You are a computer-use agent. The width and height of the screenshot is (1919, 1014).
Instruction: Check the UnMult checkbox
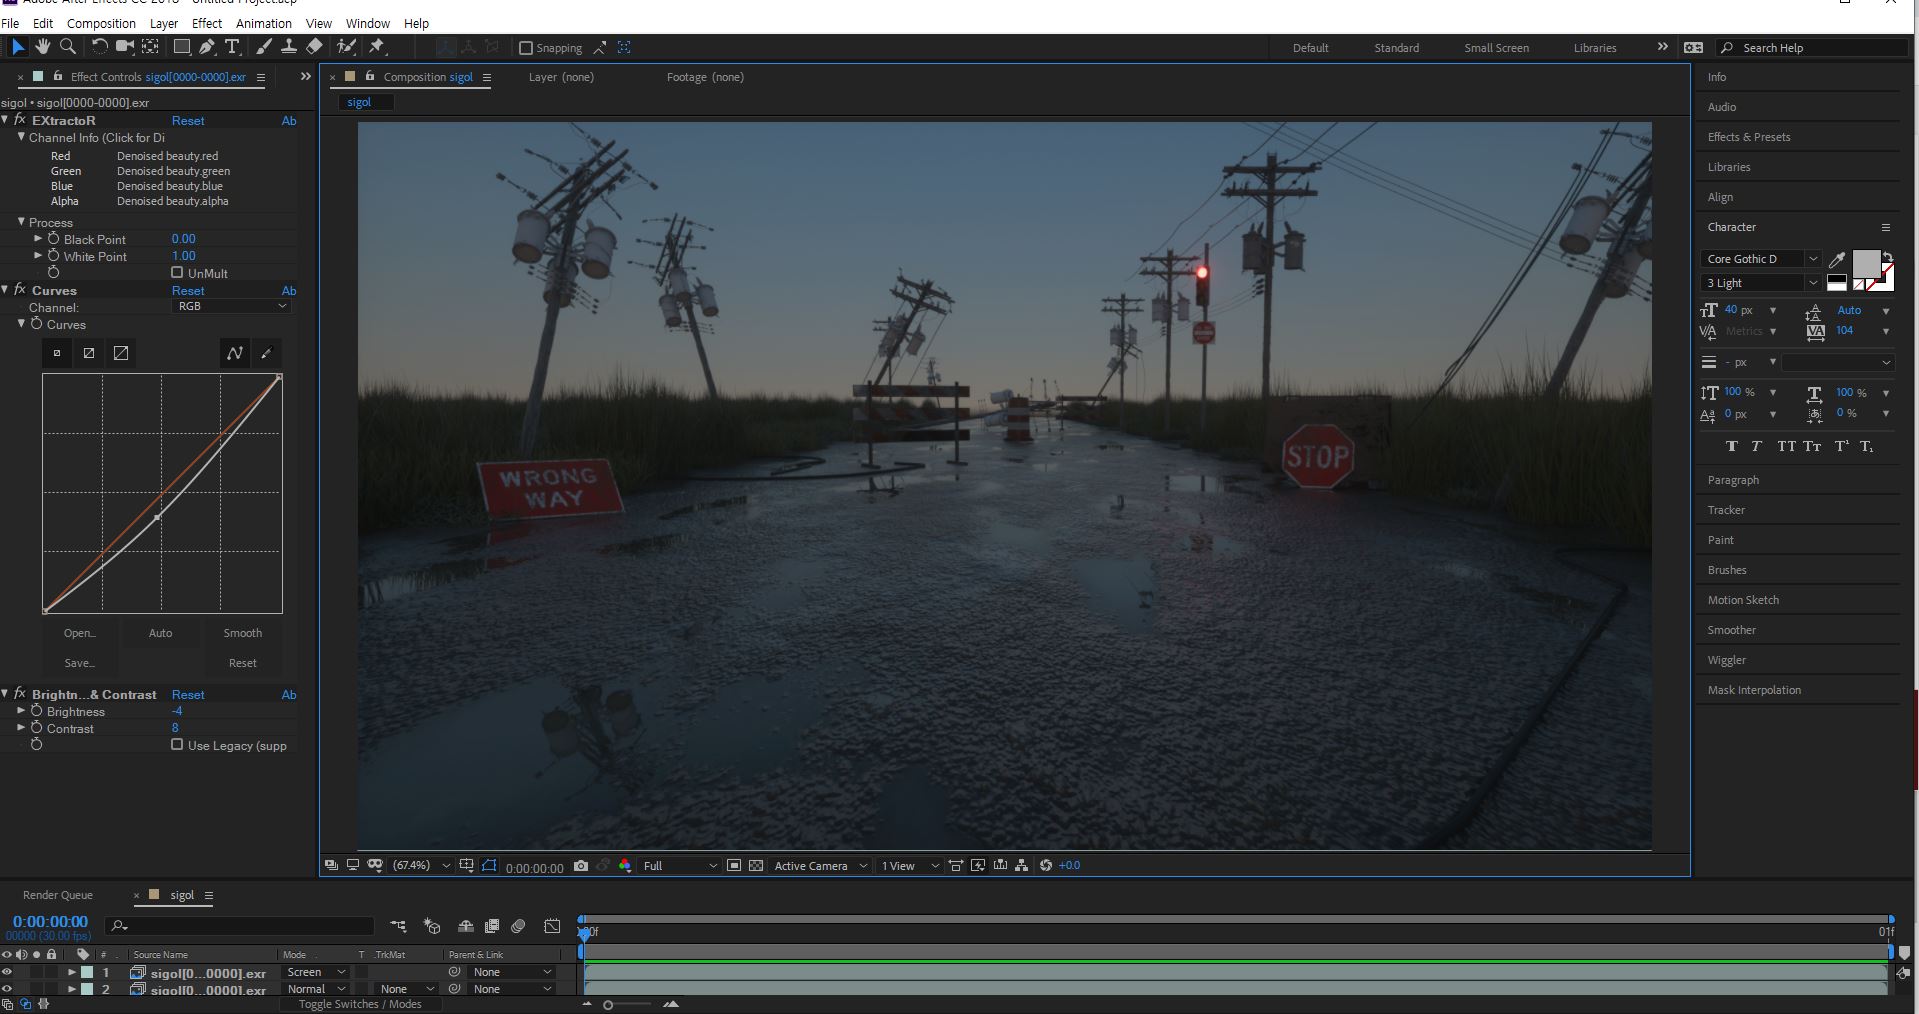(177, 272)
